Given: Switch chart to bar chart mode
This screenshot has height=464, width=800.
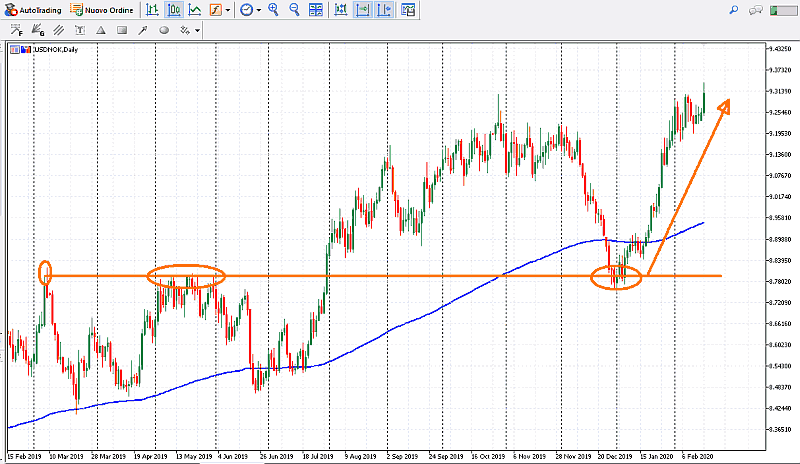Looking at the screenshot, I should click(151, 10).
